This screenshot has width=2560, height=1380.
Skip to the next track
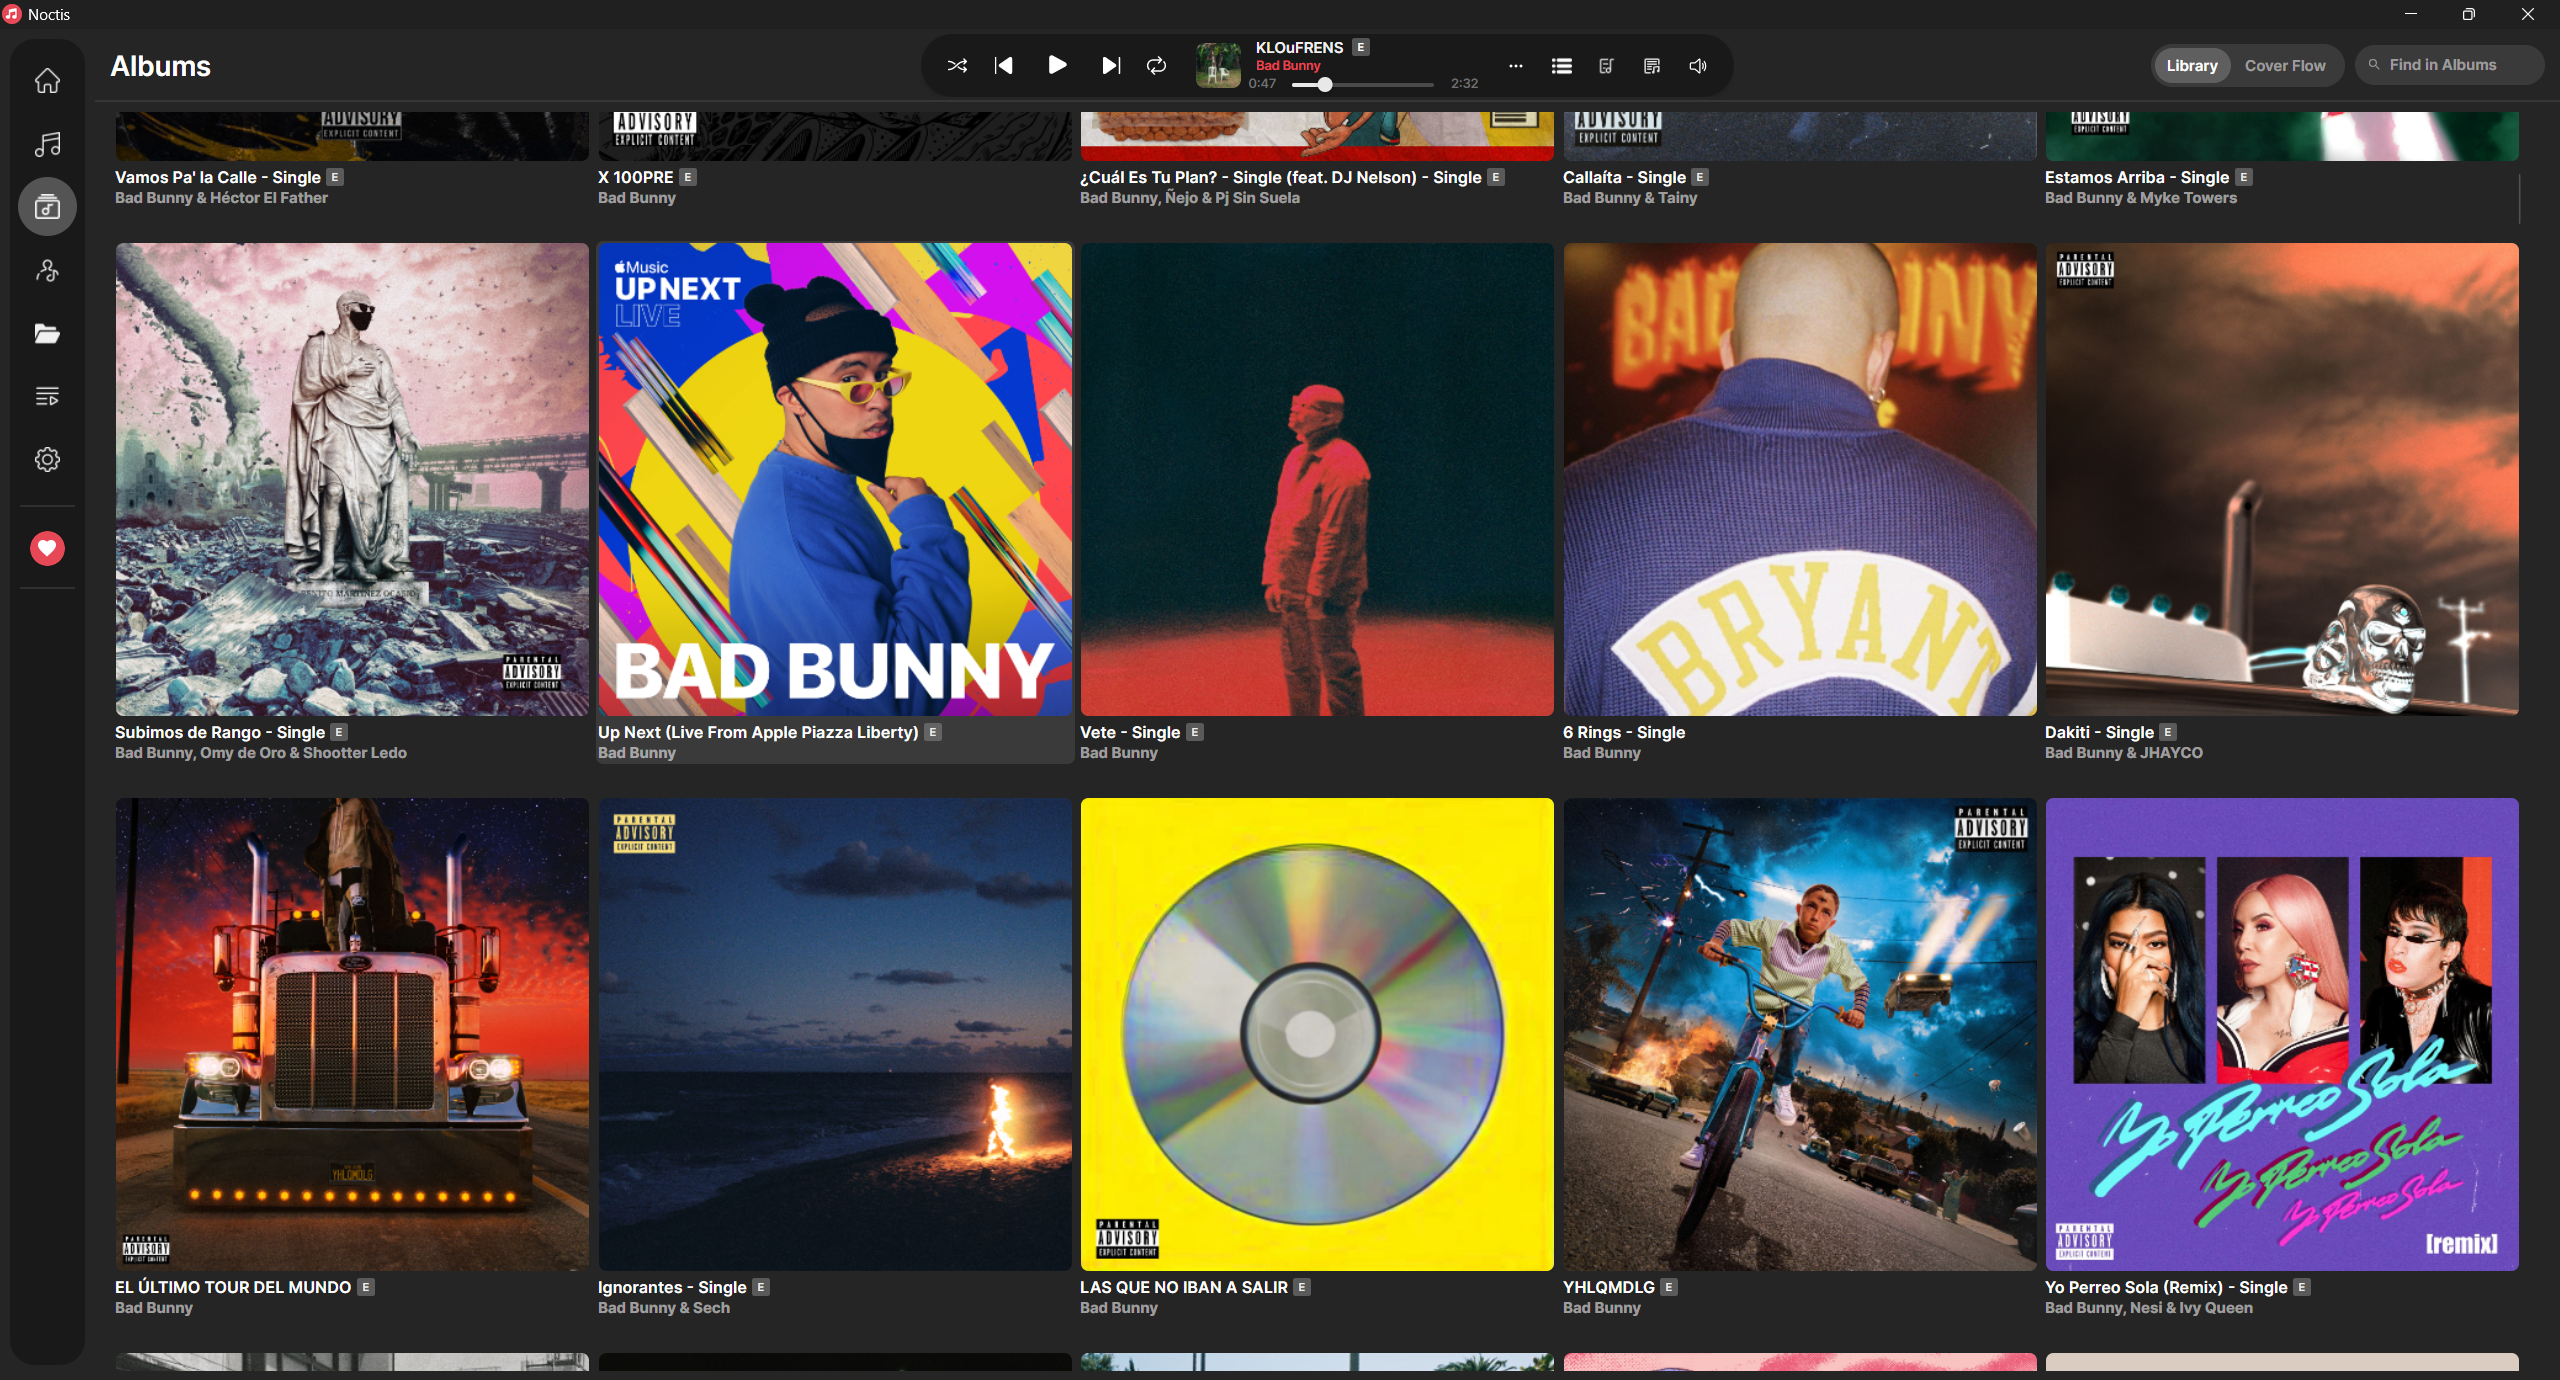pos(1110,66)
